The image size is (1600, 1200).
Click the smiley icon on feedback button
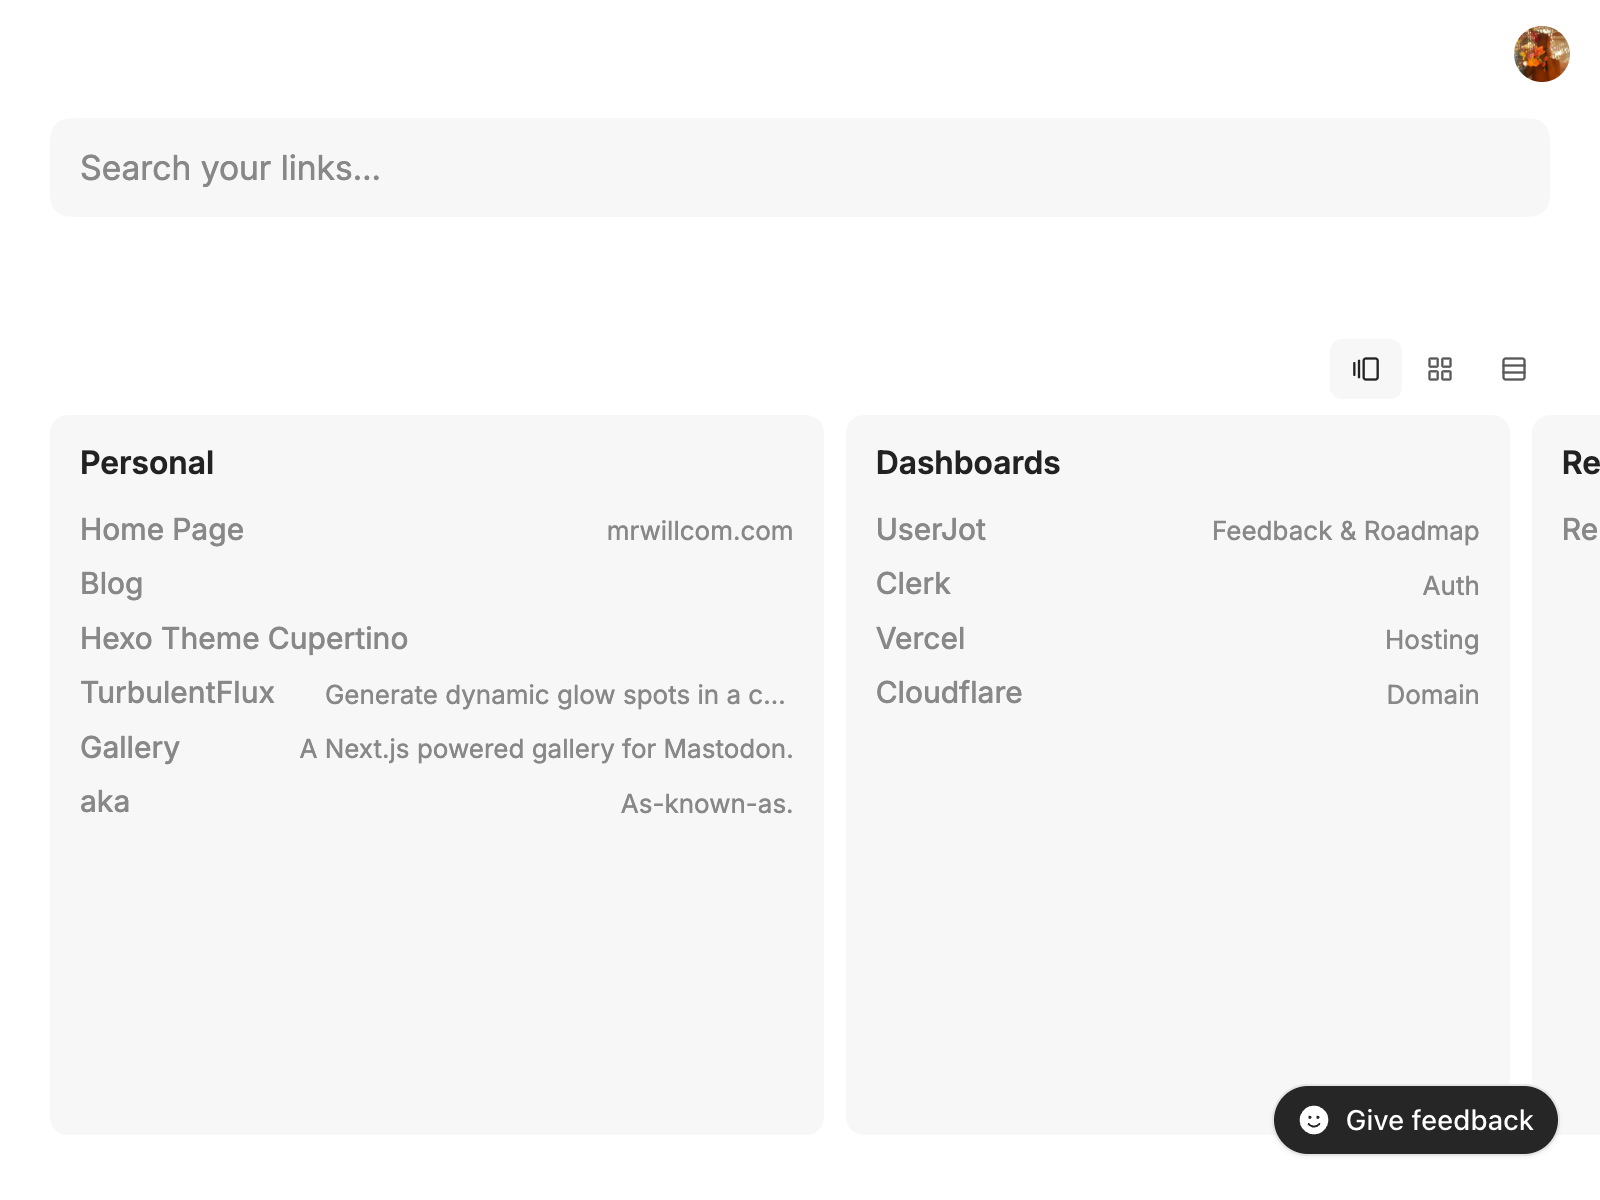1313,1120
